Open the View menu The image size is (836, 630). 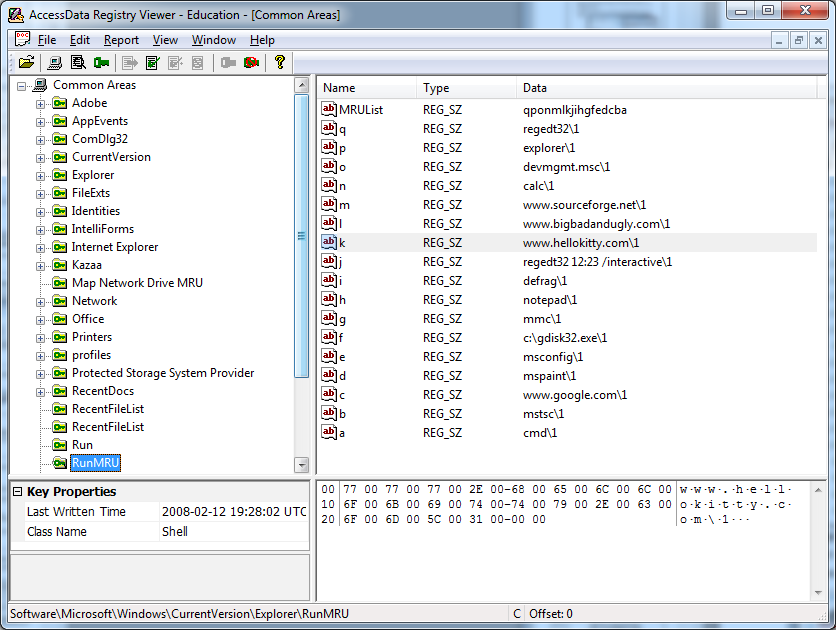pyautogui.click(x=165, y=40)
